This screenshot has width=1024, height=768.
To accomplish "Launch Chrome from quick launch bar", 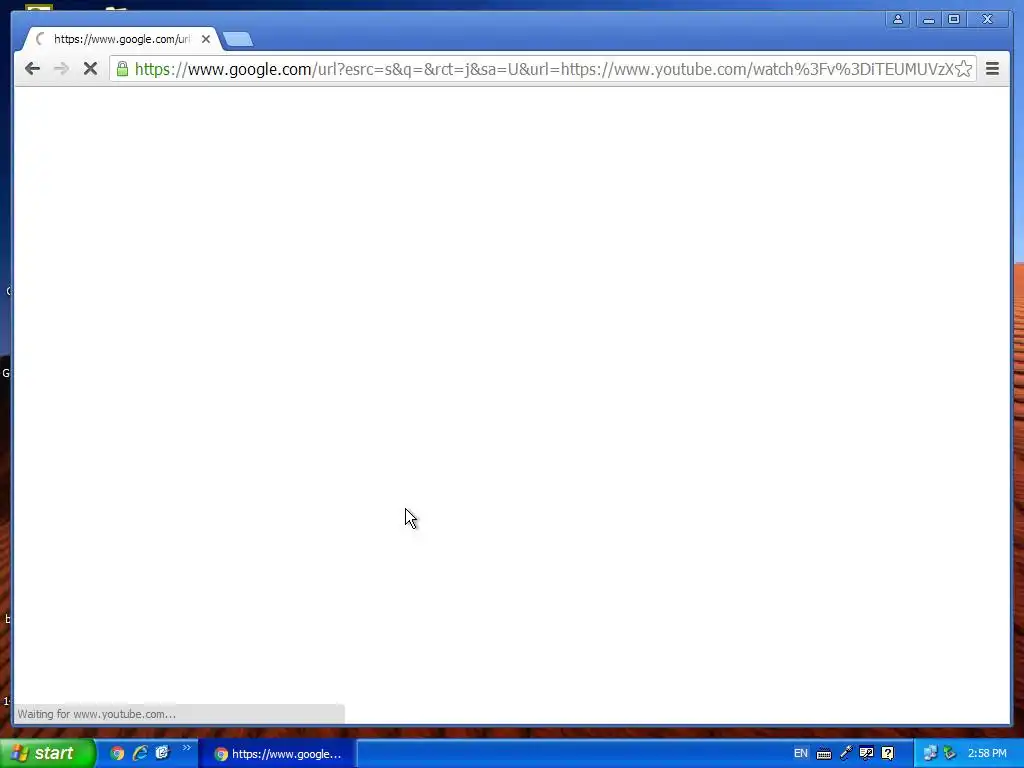I will [117, 754].
